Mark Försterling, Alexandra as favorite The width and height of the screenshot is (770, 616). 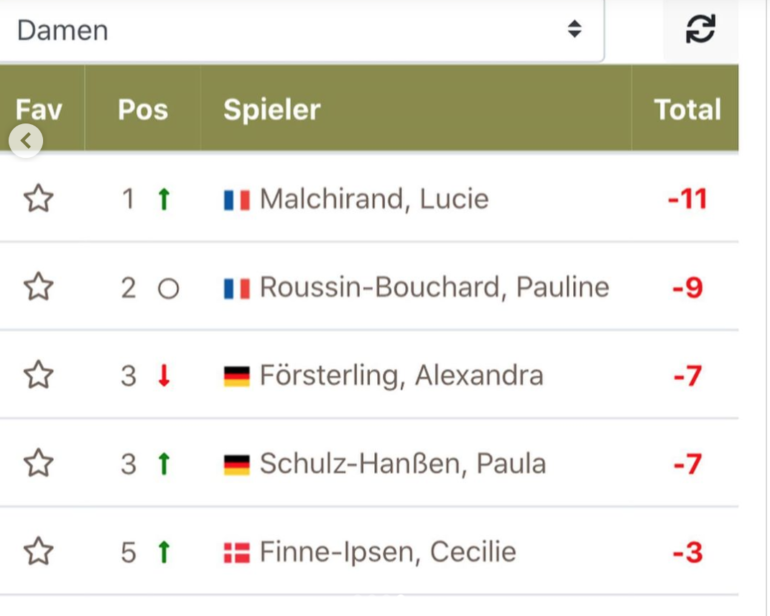pos(38,375)
